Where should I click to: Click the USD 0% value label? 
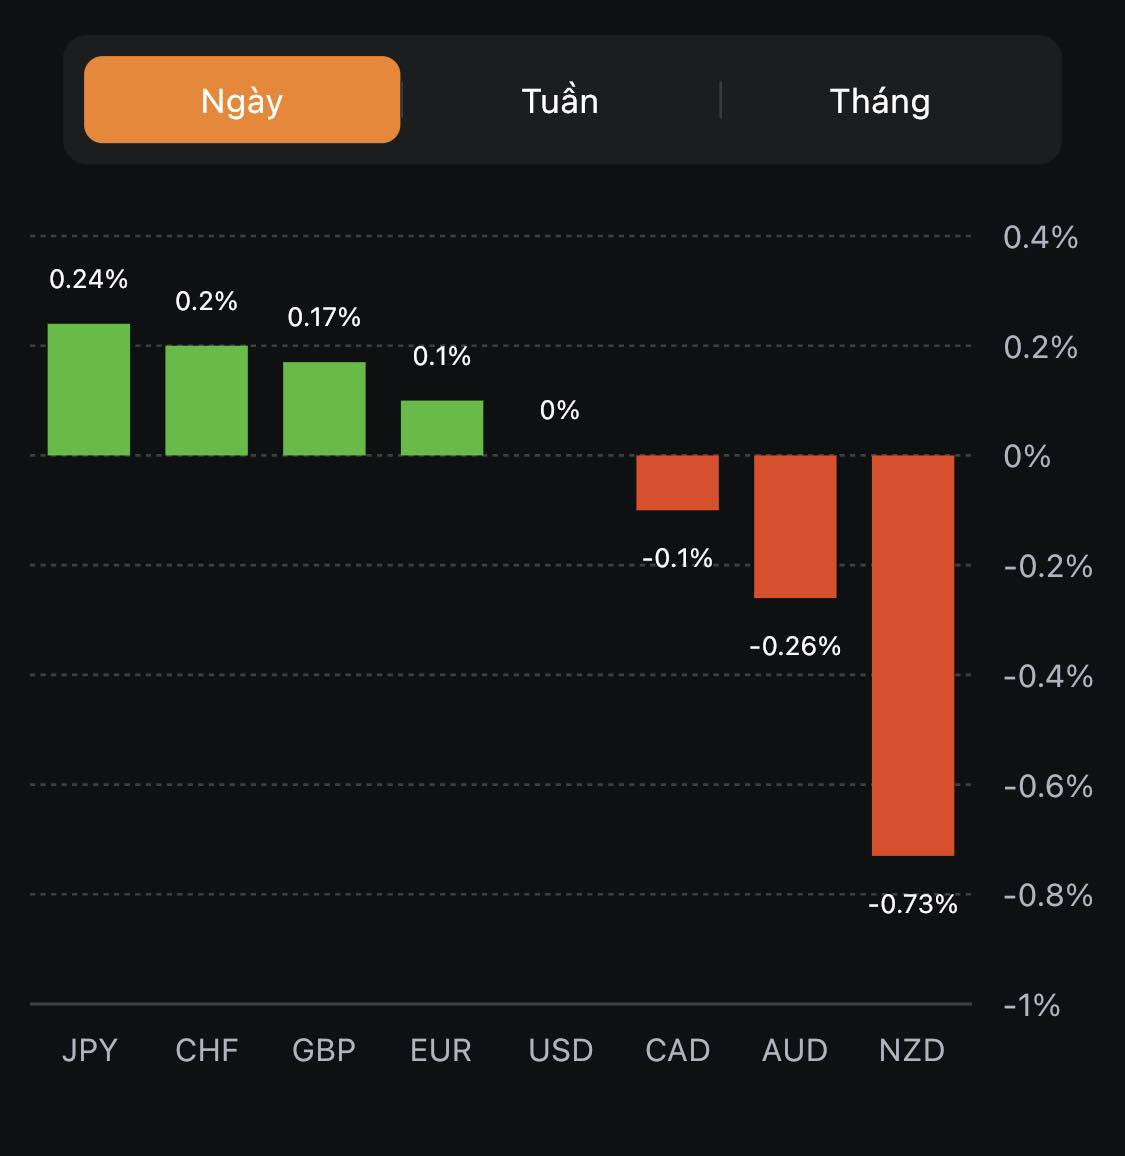(560, 410)
